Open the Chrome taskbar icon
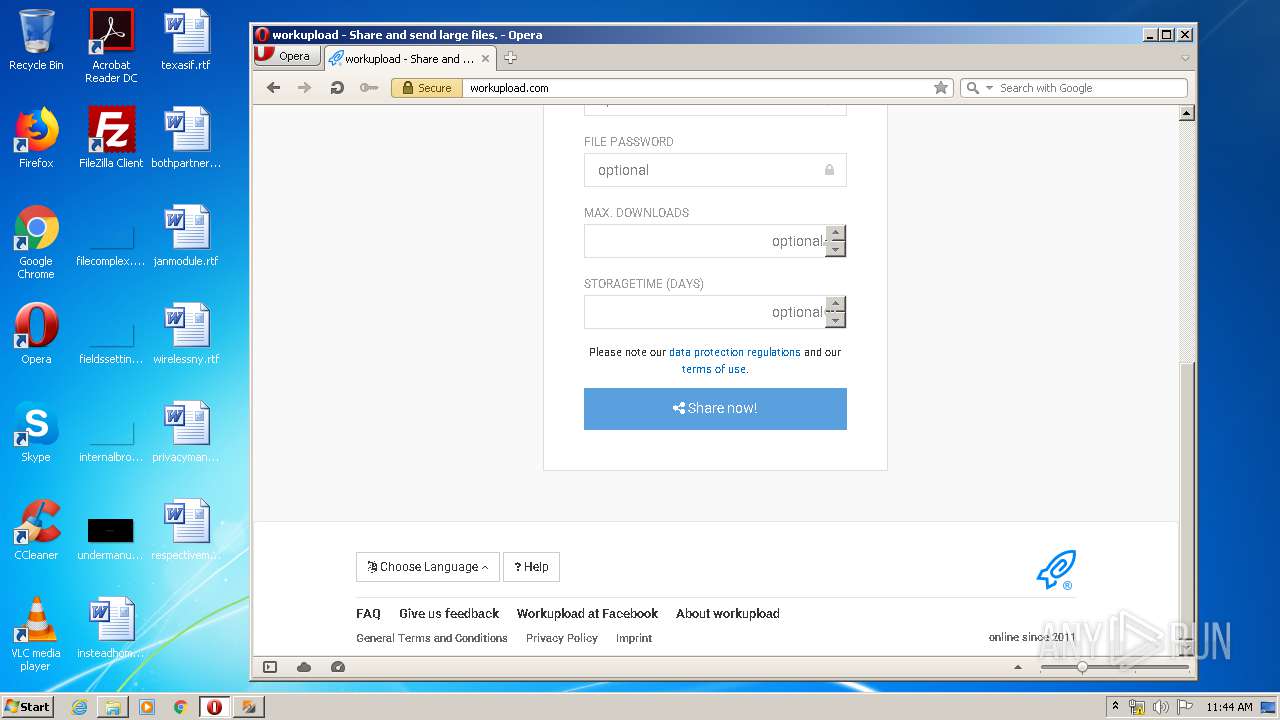 point(180,707)
